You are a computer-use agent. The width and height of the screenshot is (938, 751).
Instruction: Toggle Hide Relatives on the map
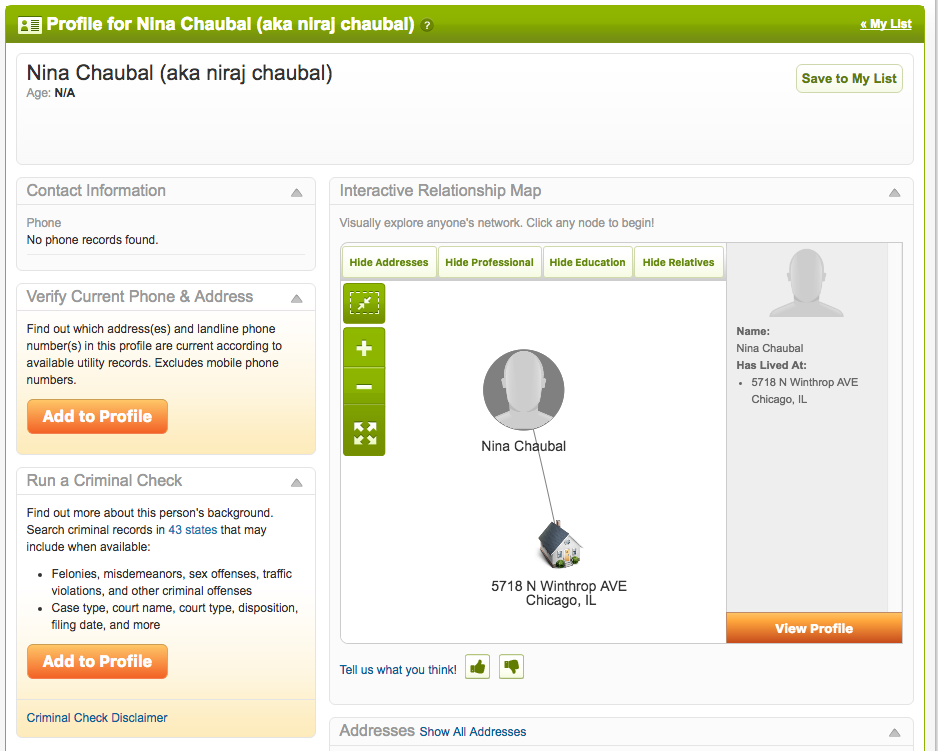tap(678, 262)
